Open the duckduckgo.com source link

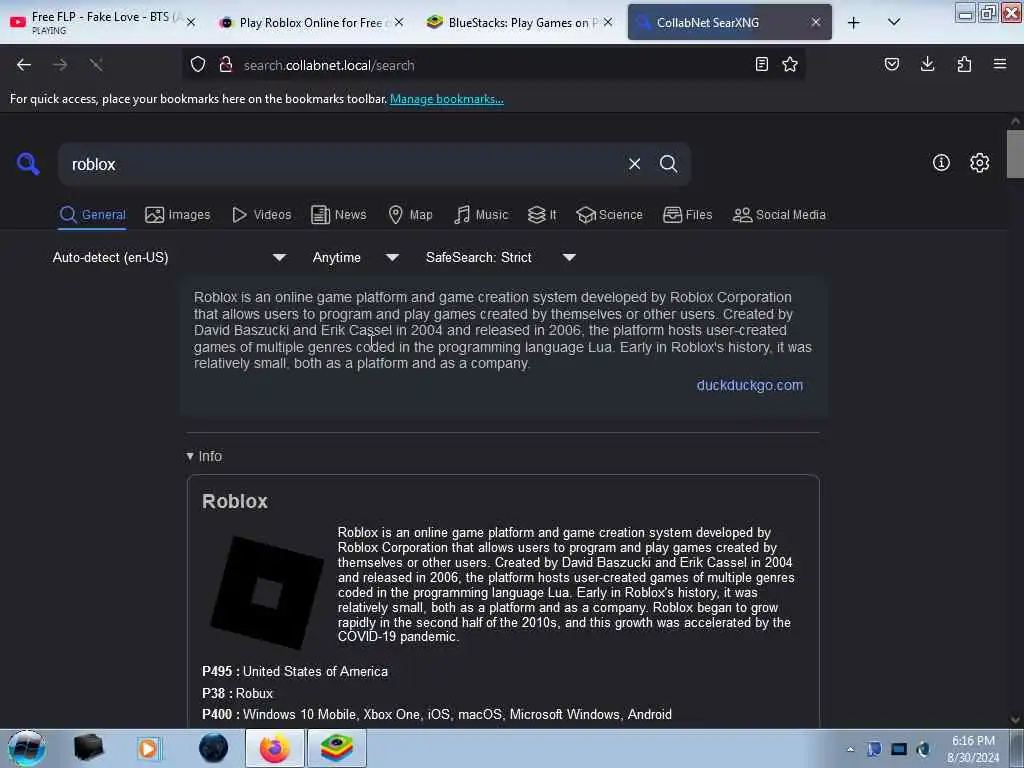click(x=750, y=385)
